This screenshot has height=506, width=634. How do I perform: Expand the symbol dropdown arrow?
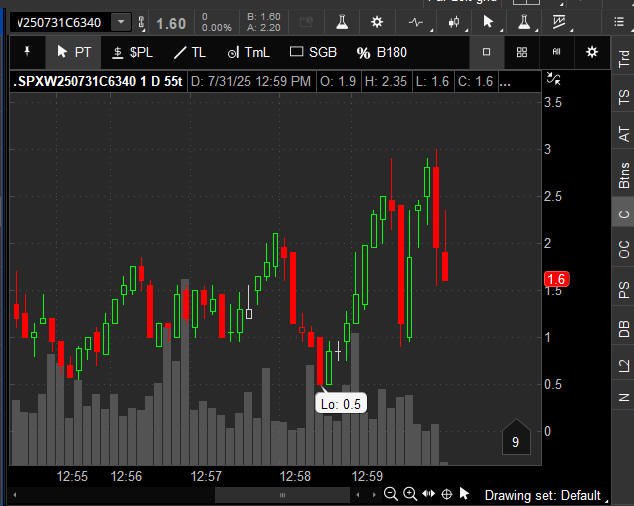(121, 22)
